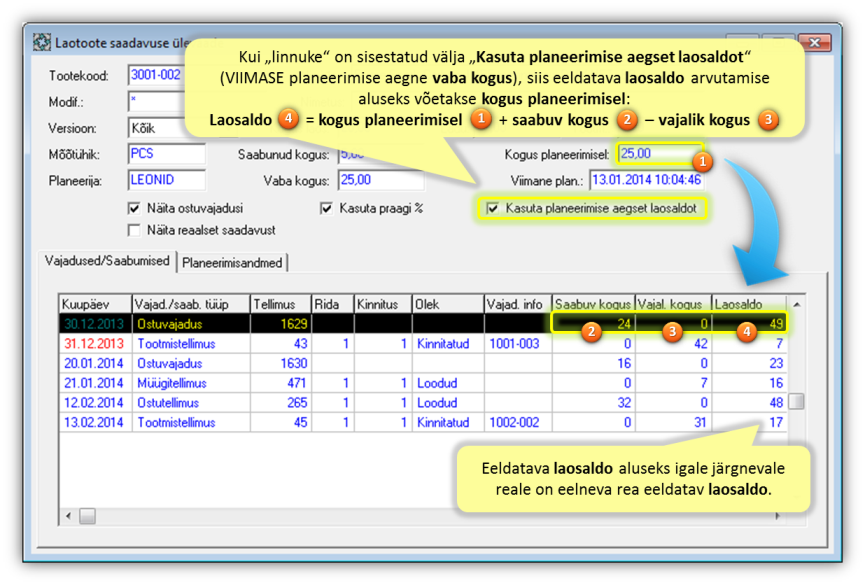Click the Laosaldo column header
The image size is (865, 585).
click(749, 304)
